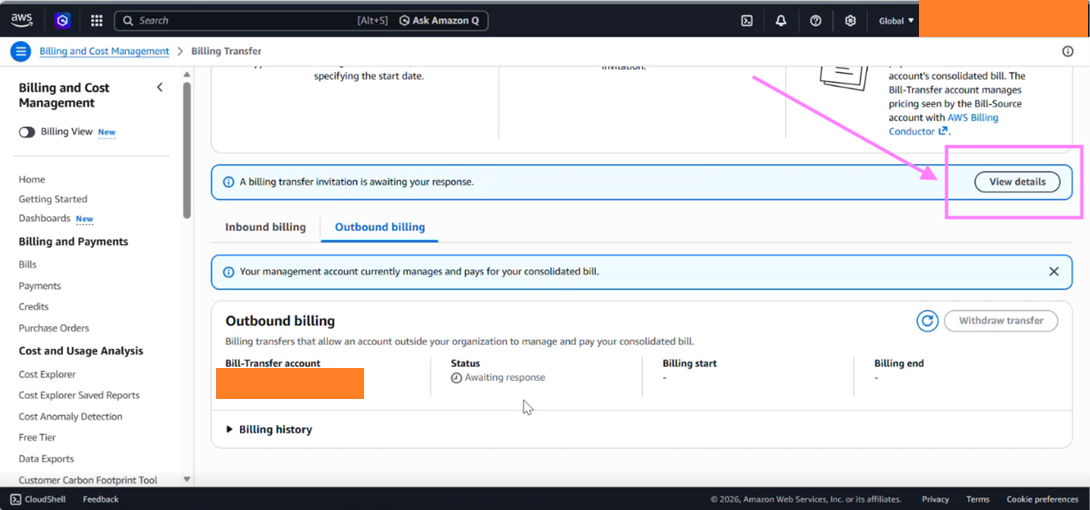Open Purchase Orders in the sidebar
Screen dimensions: 1090x510
(54, 328)
